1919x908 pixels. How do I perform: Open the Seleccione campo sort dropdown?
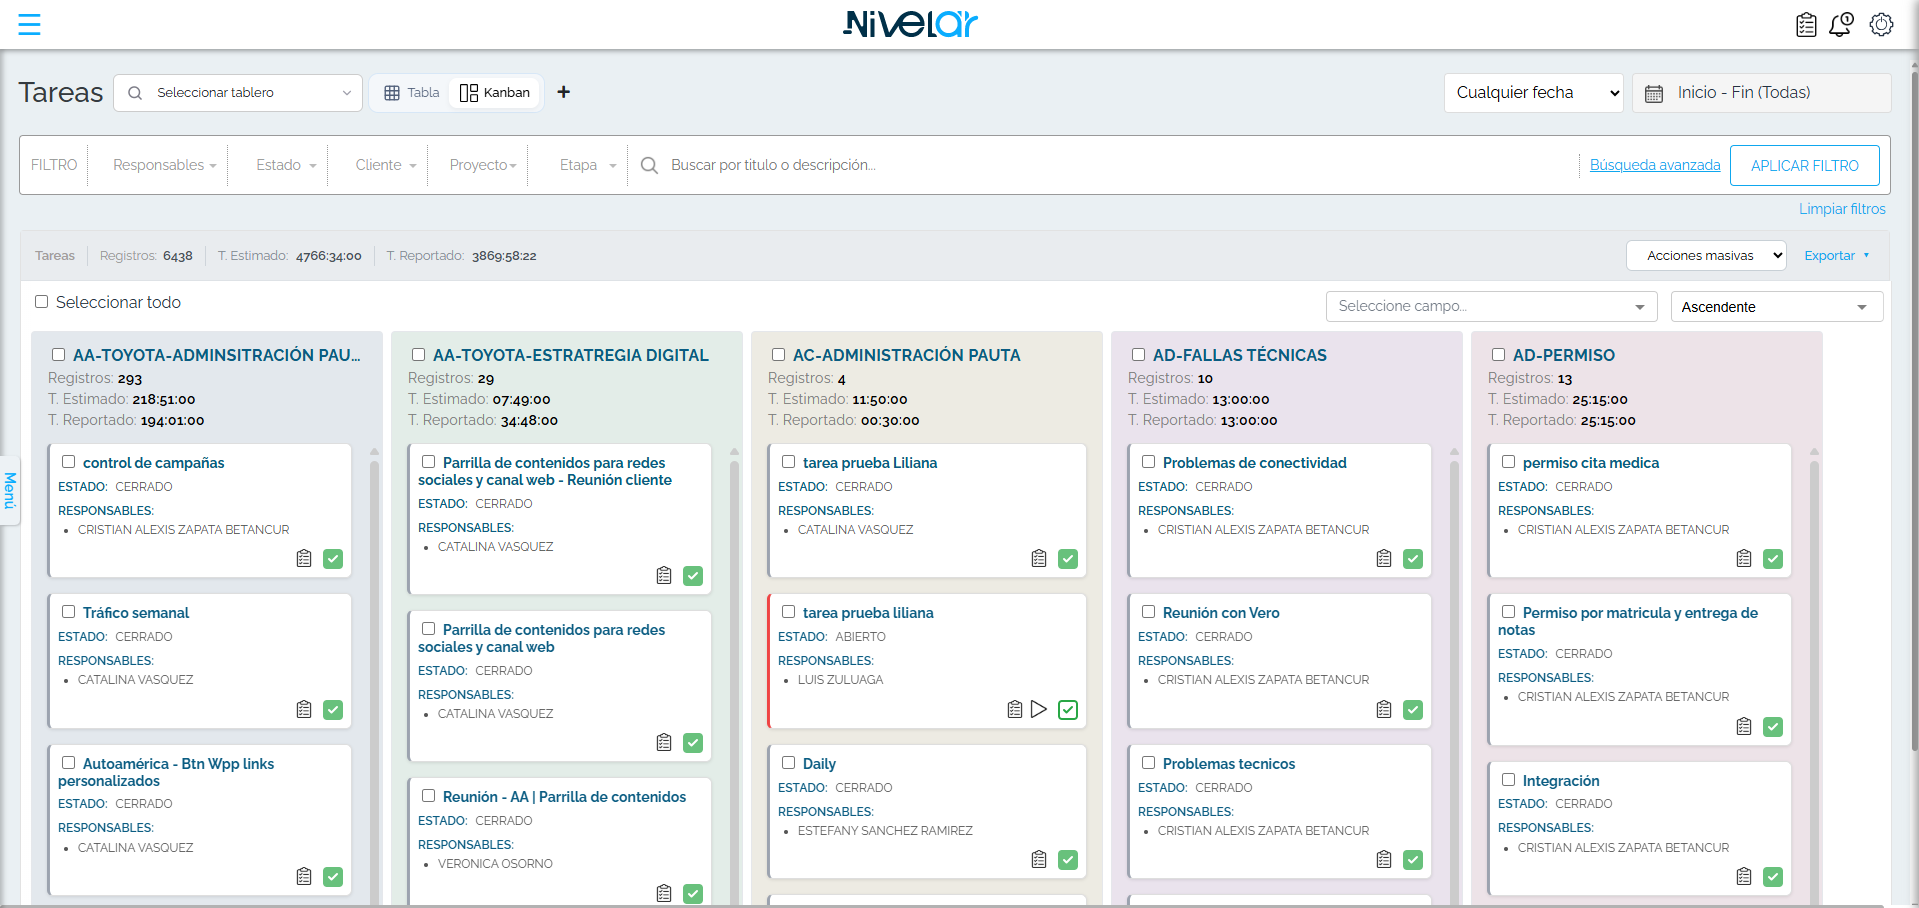tap(1491, 307)
